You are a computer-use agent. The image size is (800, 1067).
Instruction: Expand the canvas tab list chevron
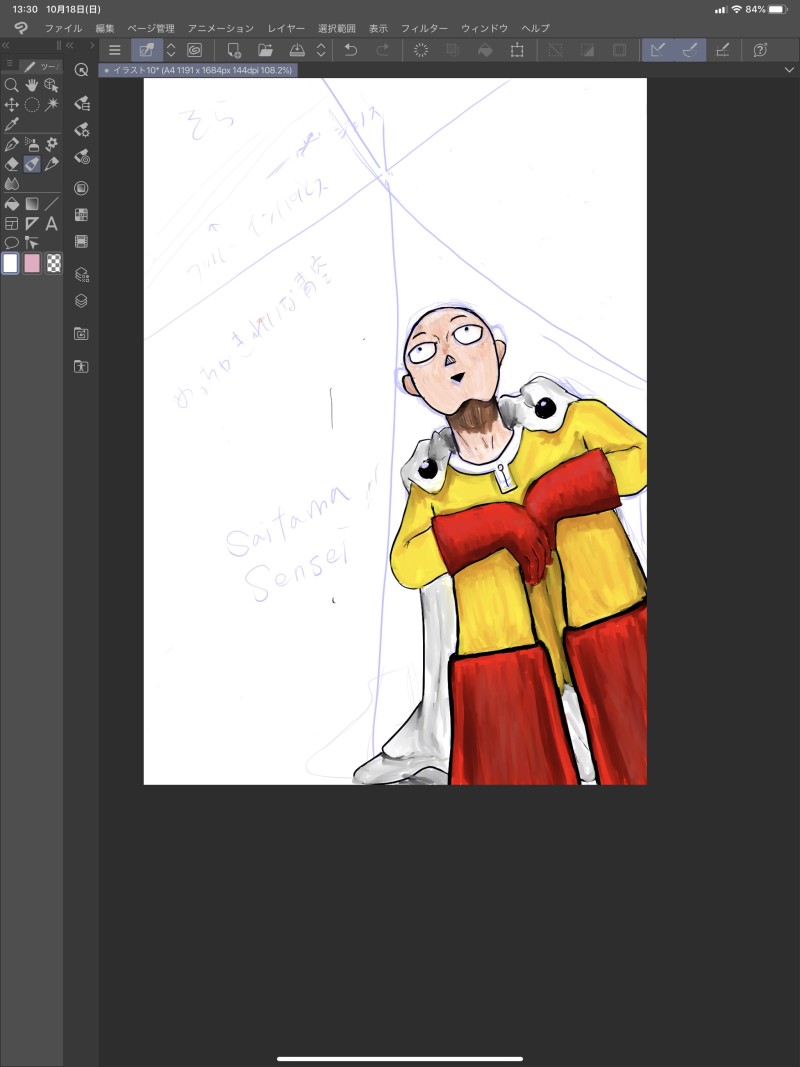789,70
